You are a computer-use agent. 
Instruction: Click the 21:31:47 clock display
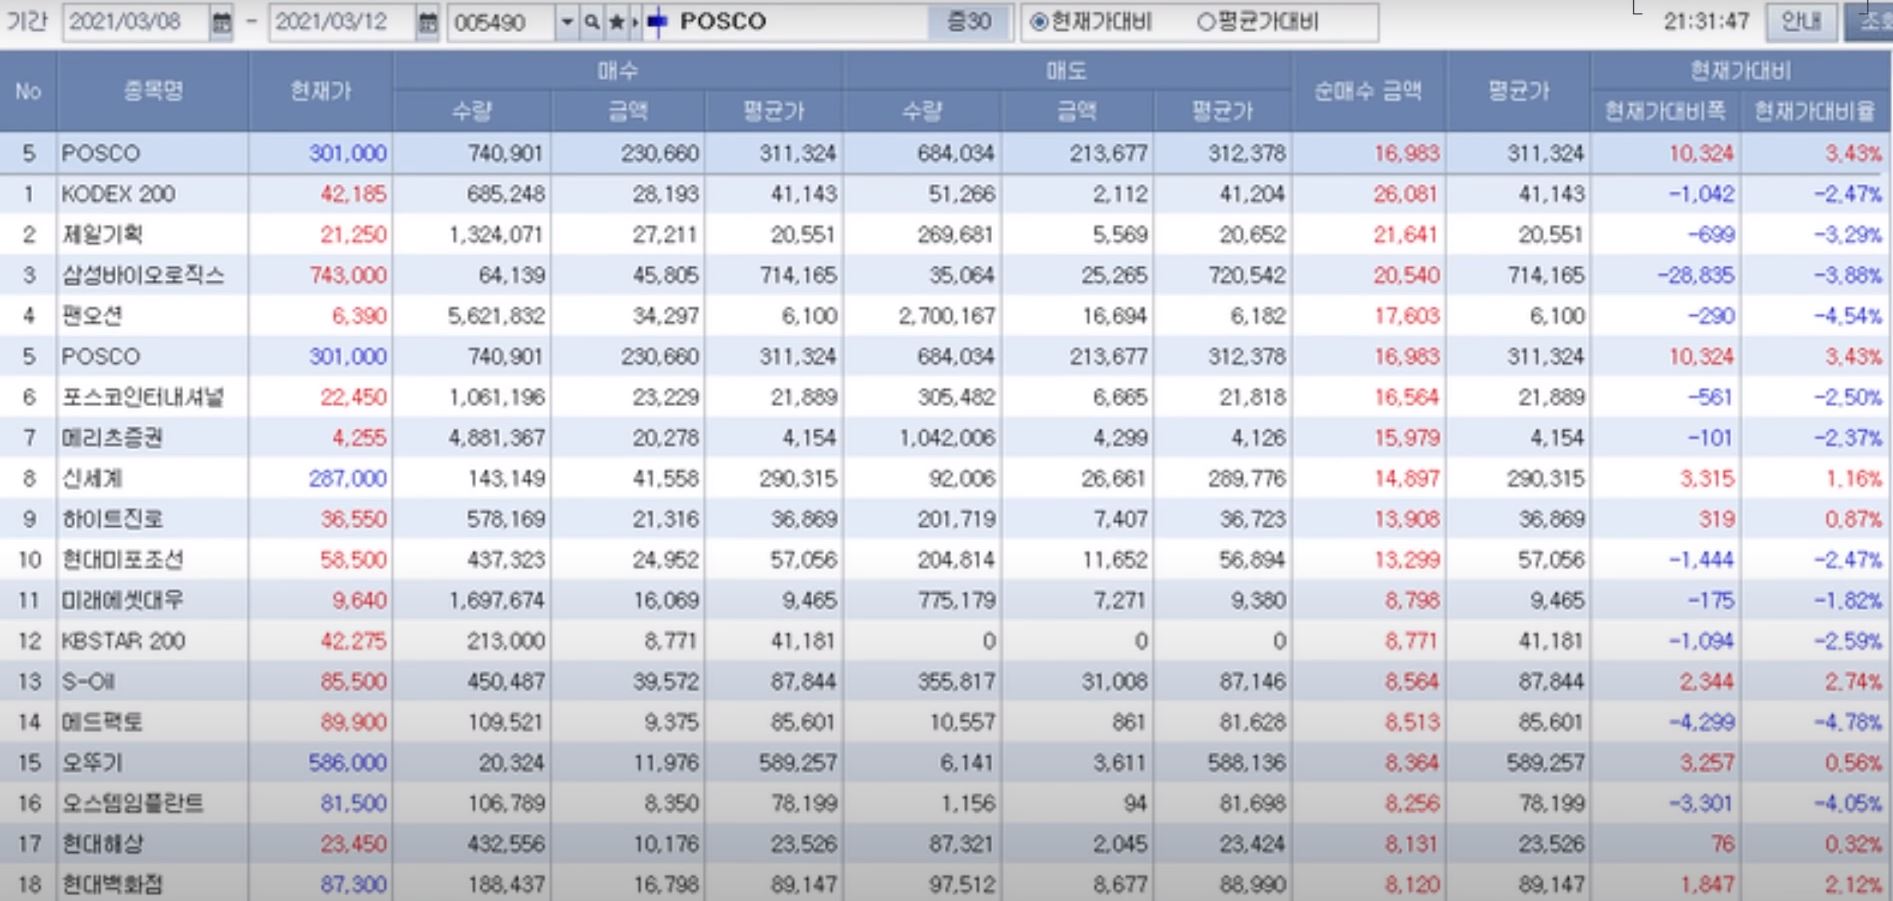[1706, 21]
